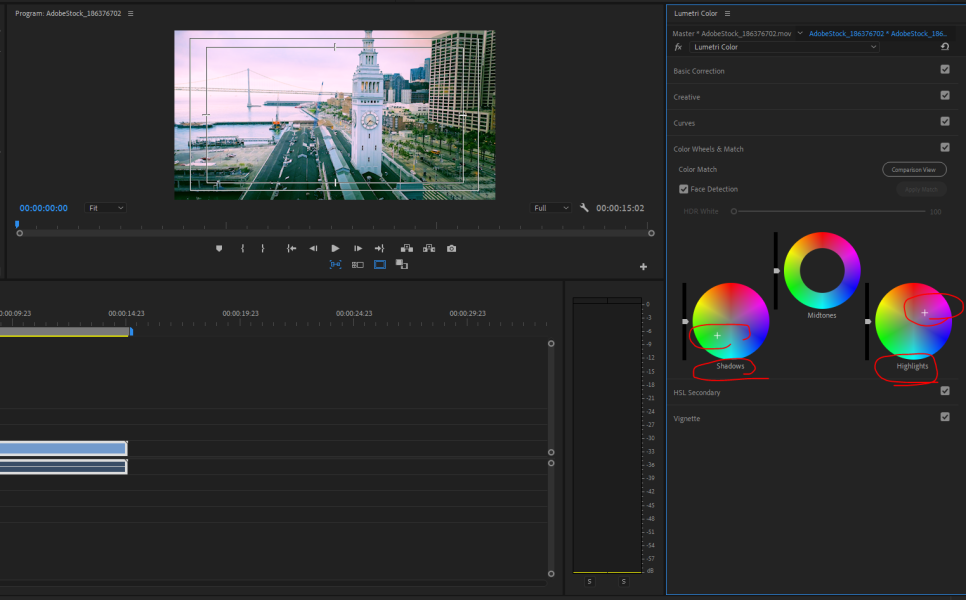Click the Mark In button
Image resolution: width=966 pixels, height=600 pixels.
pos(242,248)
